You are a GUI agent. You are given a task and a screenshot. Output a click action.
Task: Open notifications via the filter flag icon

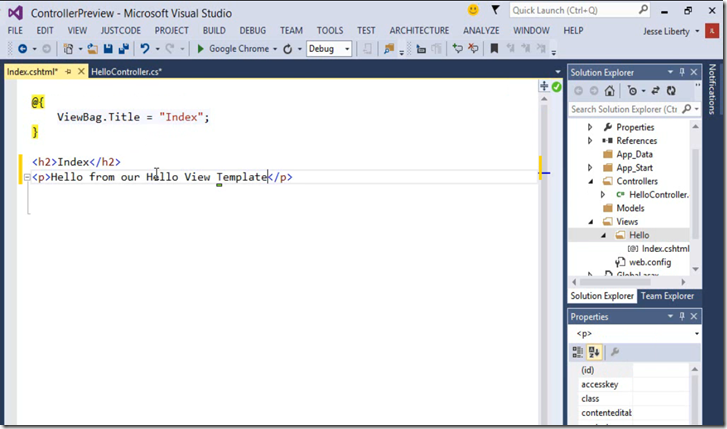coord(495,10)
